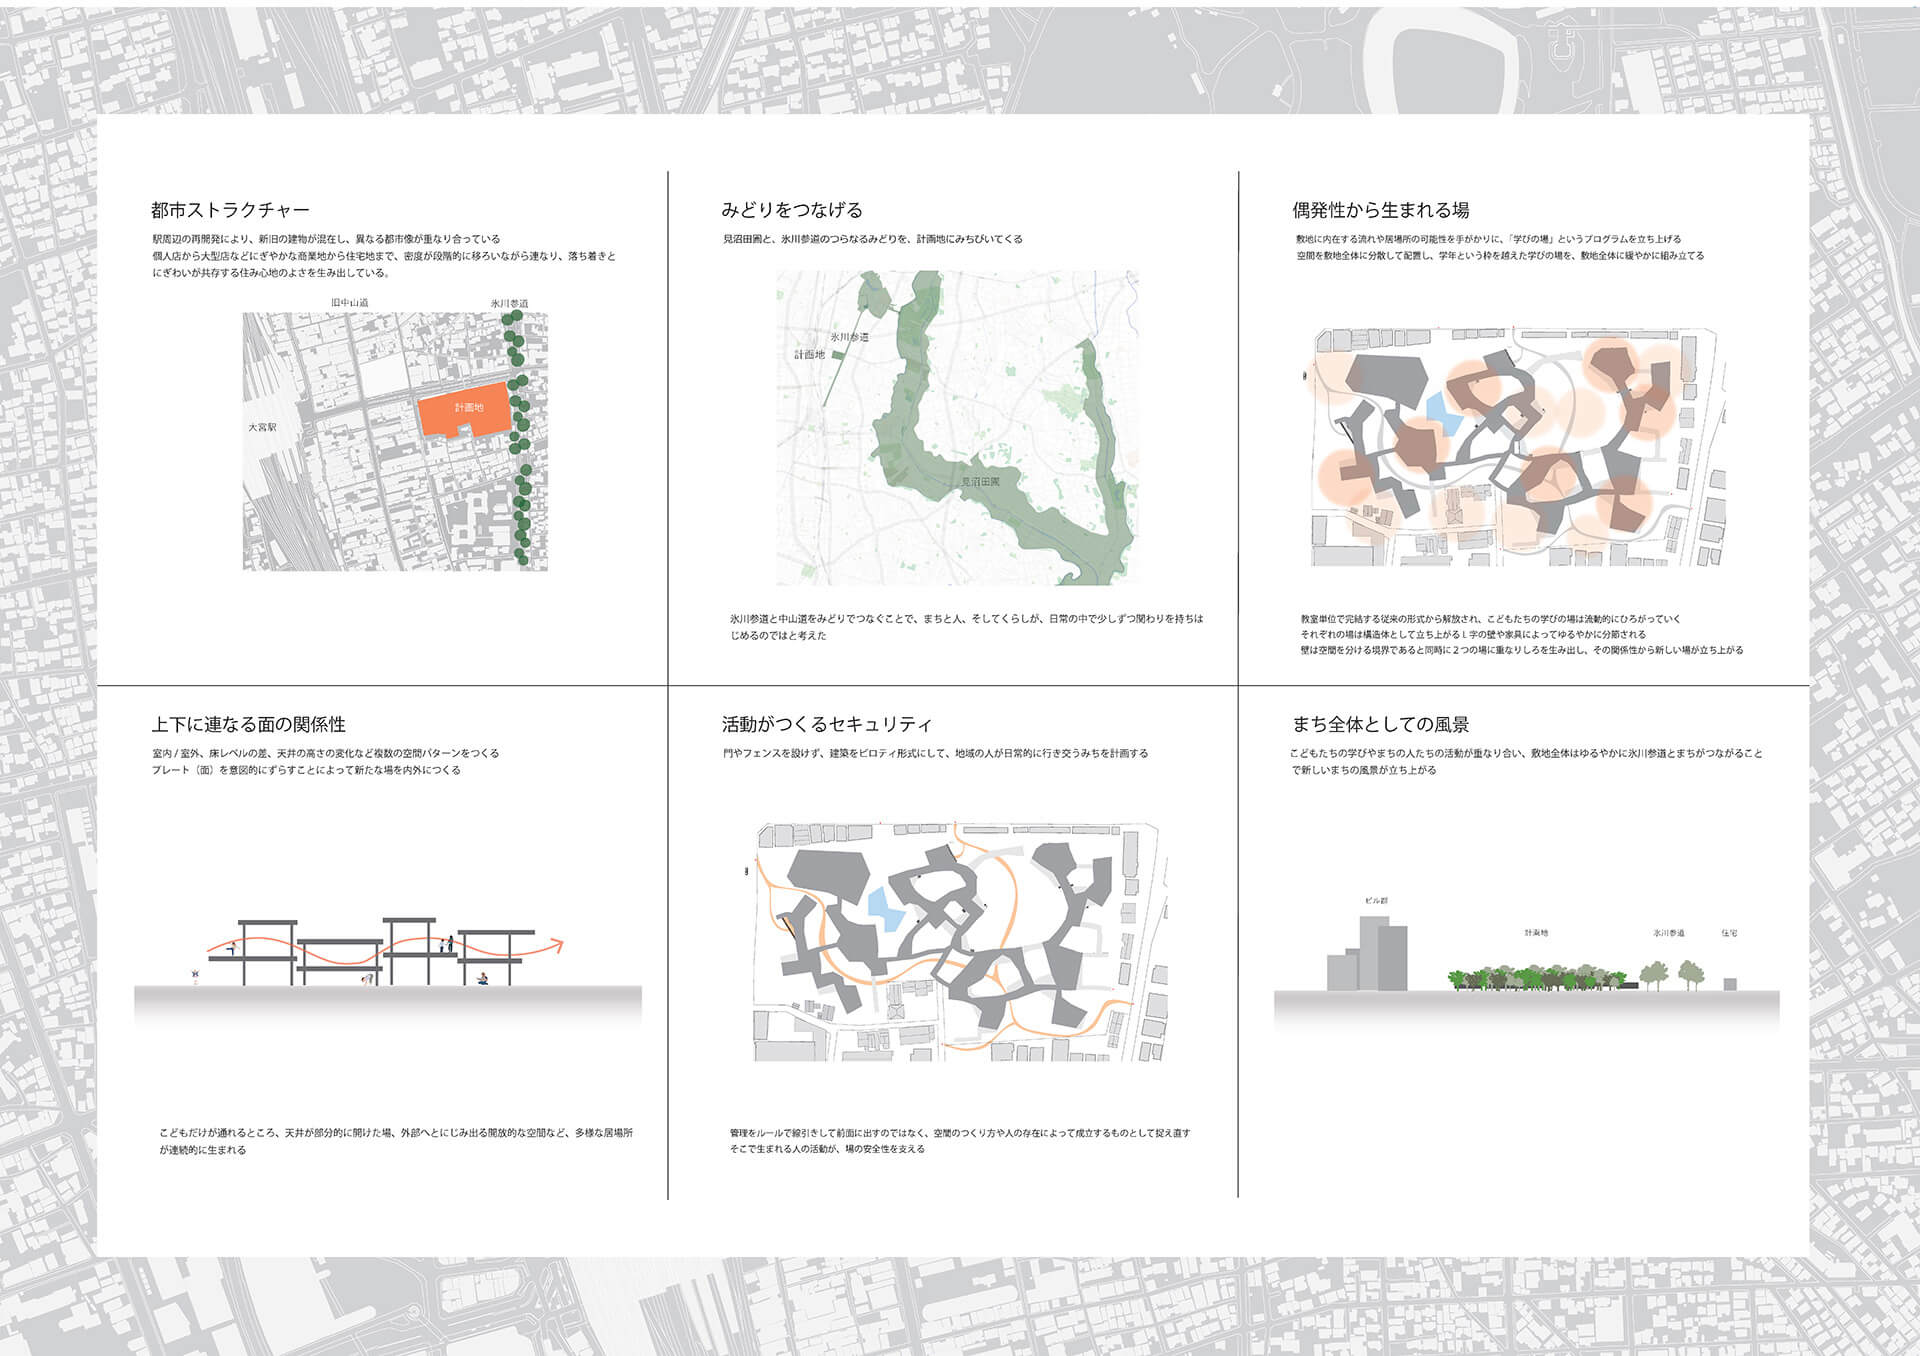Viewport: 1920px width, 1356px height.
Task: Click the 偶発性から生まれる場 heading
Action: (1380, 210)
